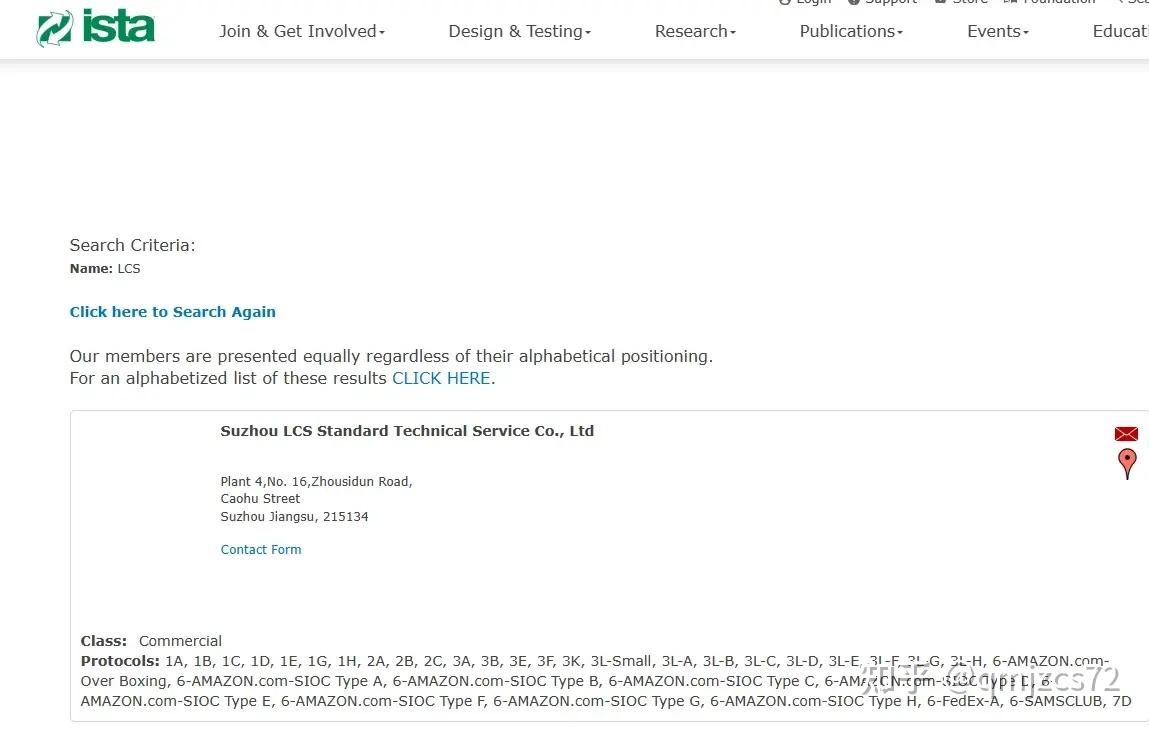
Task: Click the red map pin icon
Action: [1127, 463]
